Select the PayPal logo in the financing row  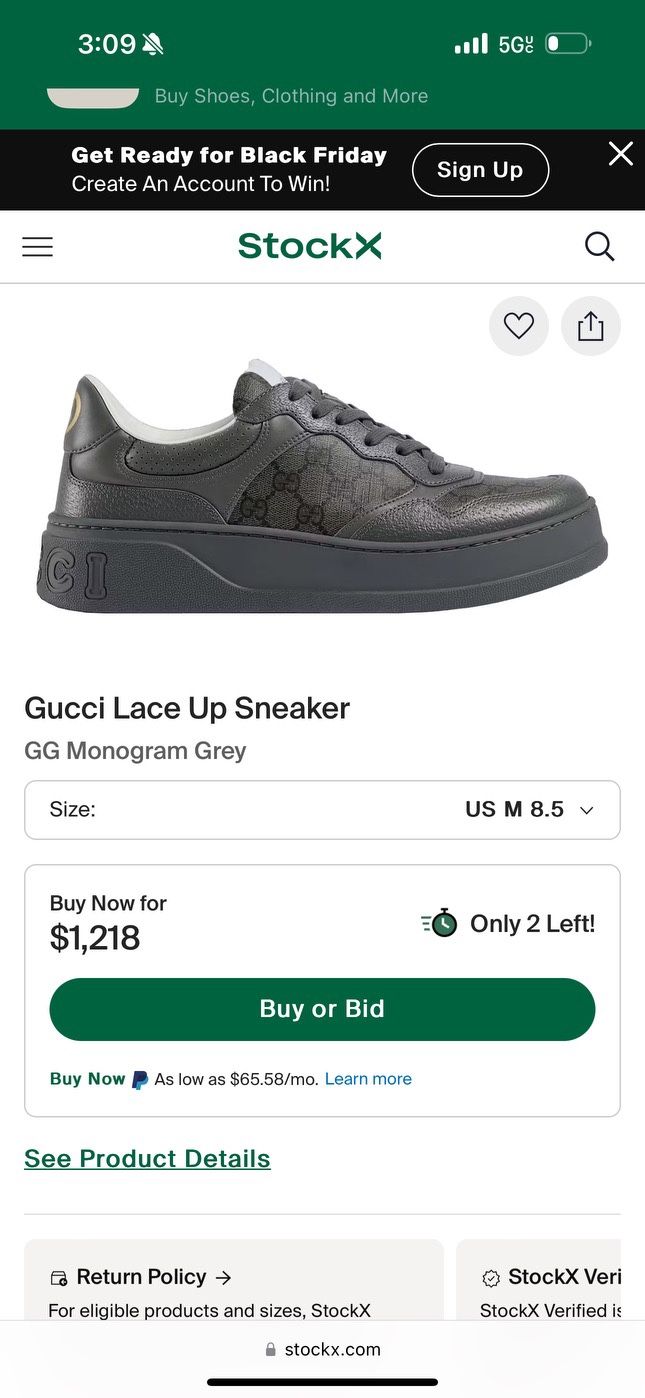[x=137, y=1078]
